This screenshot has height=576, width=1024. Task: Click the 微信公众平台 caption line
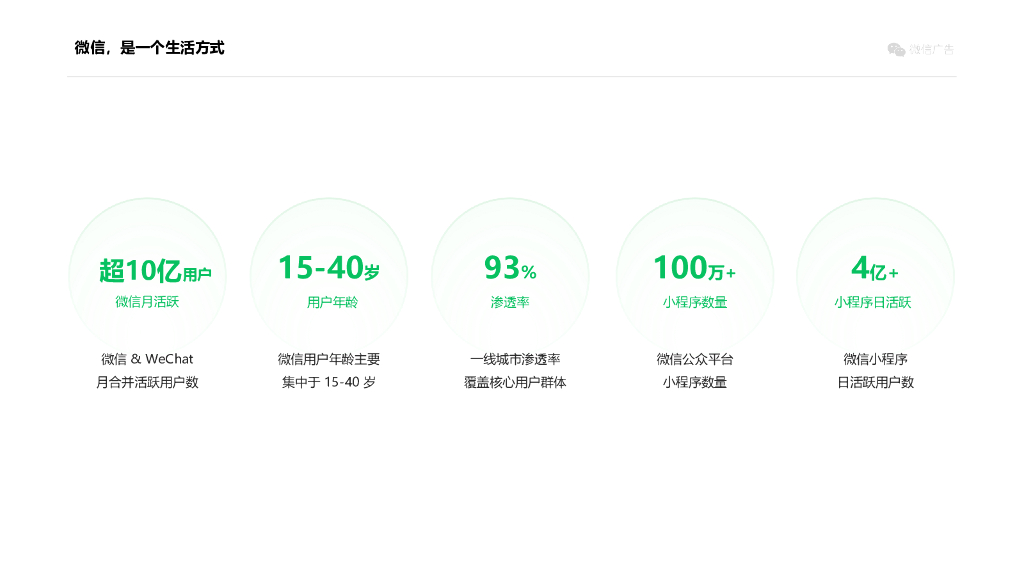[x=695, y=359]
